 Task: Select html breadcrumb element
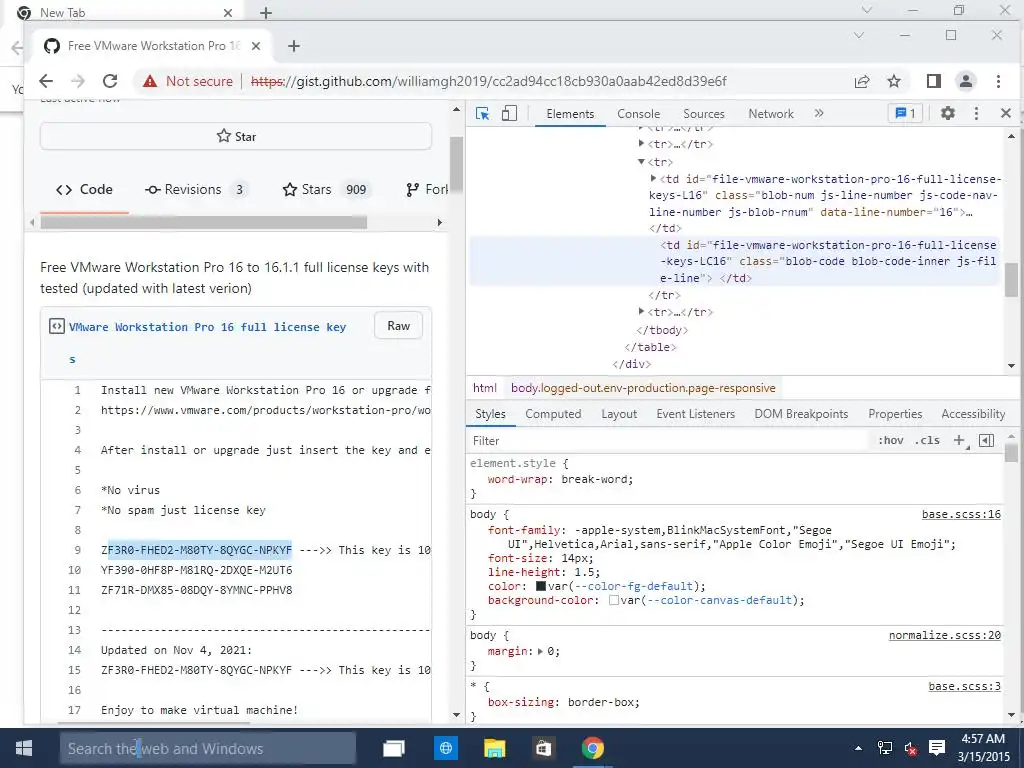485,388
